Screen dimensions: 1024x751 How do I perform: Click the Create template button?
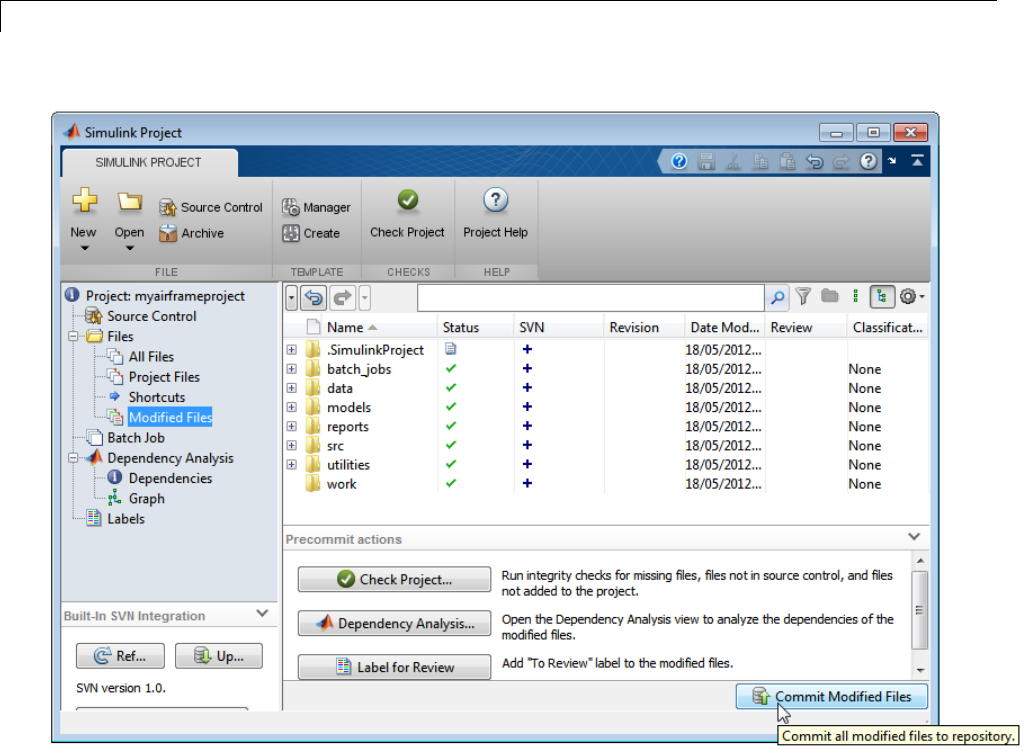click(311, 233)
